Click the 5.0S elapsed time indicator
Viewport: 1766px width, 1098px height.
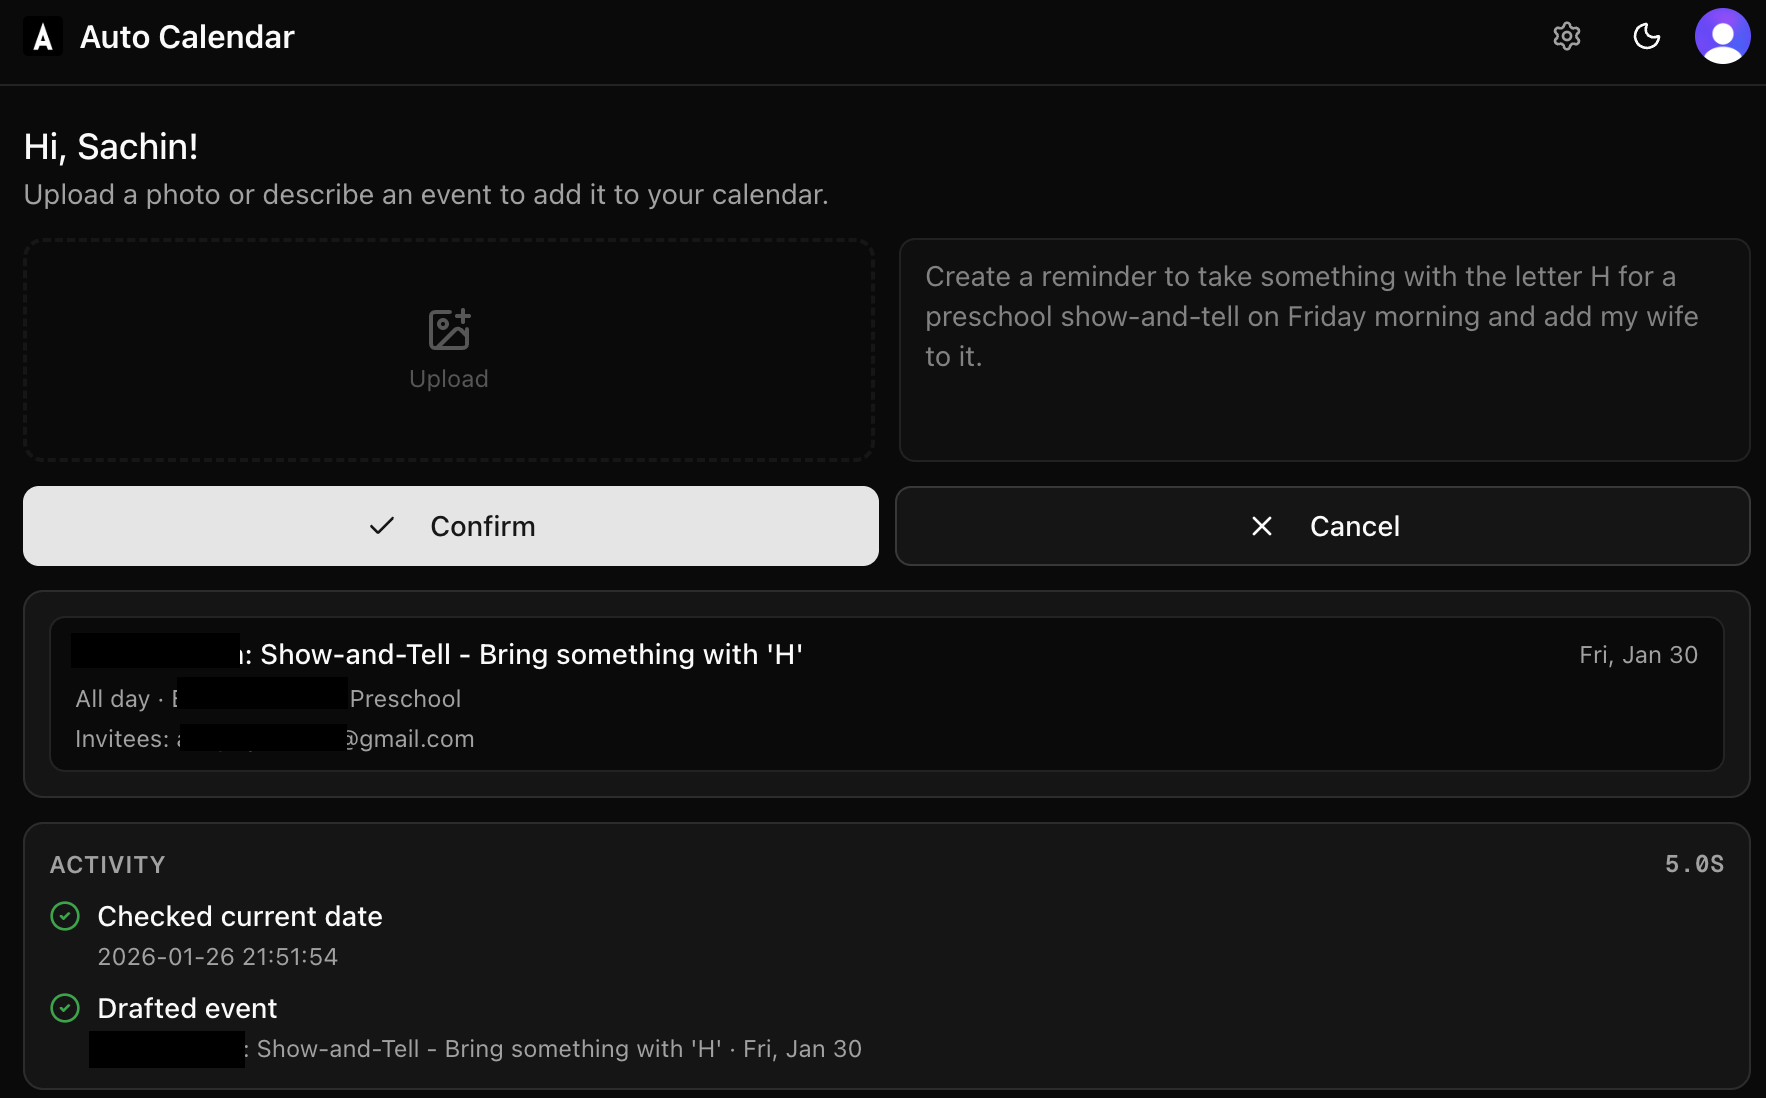click(x=1693, y=864)
